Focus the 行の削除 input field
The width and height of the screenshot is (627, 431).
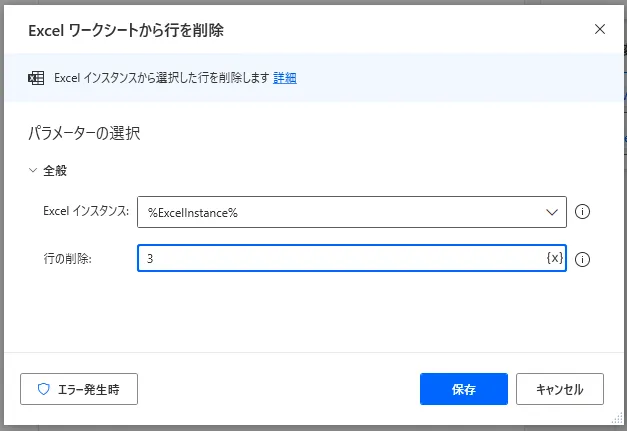340,259
